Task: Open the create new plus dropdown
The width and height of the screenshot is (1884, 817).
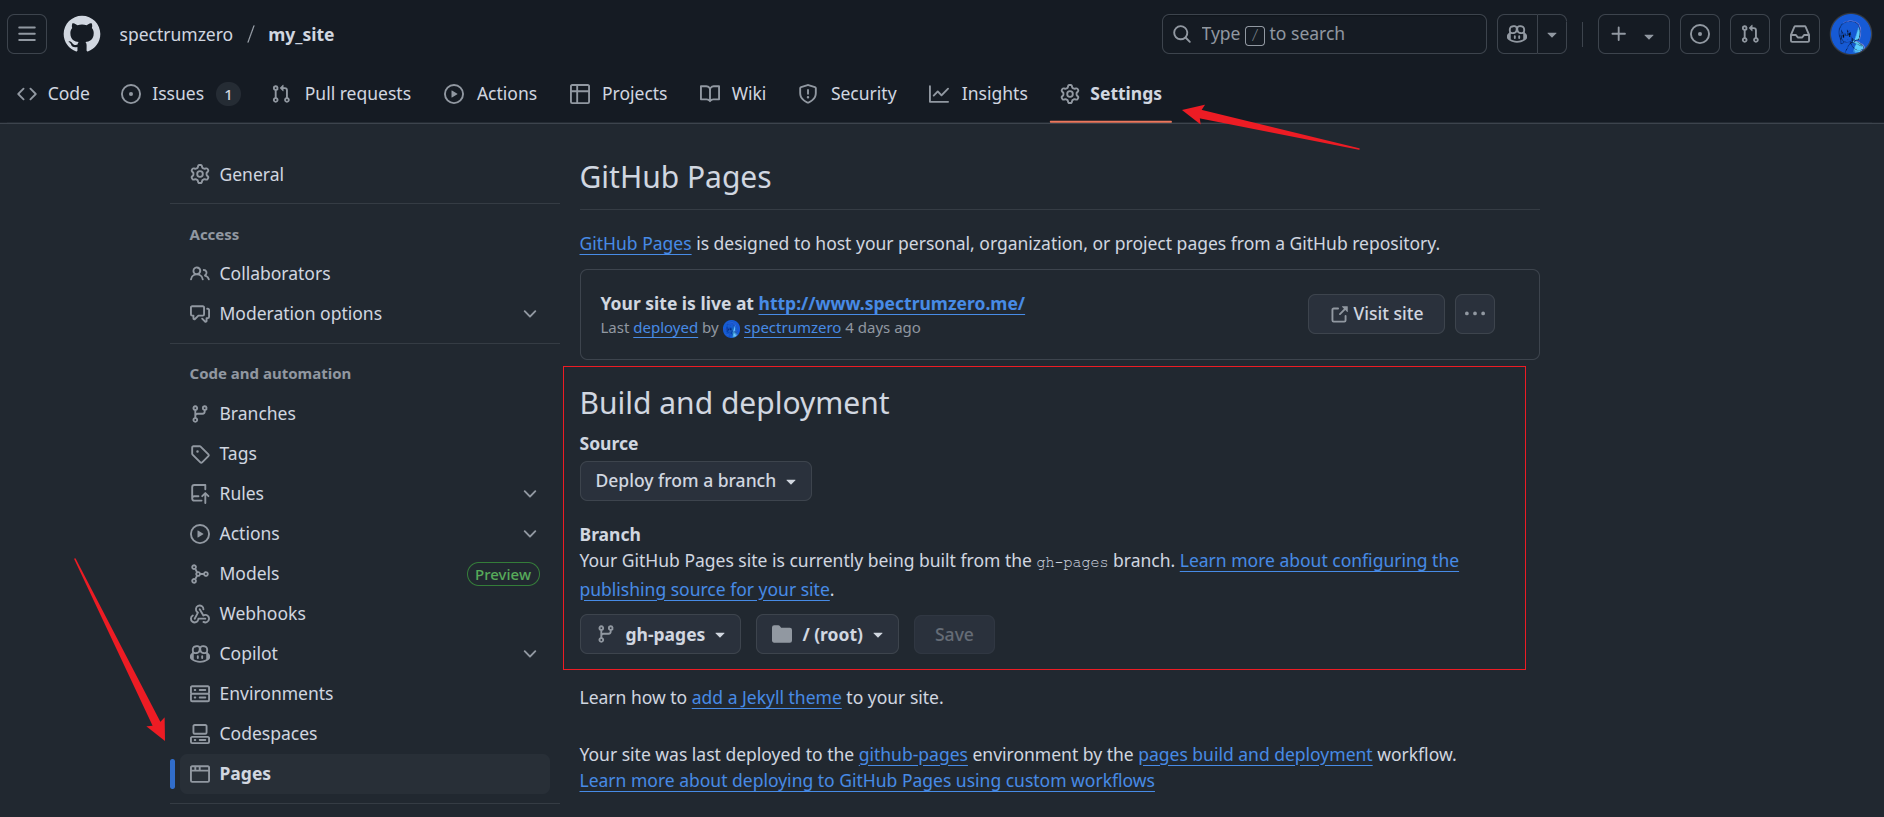Action: [1632, 34]
